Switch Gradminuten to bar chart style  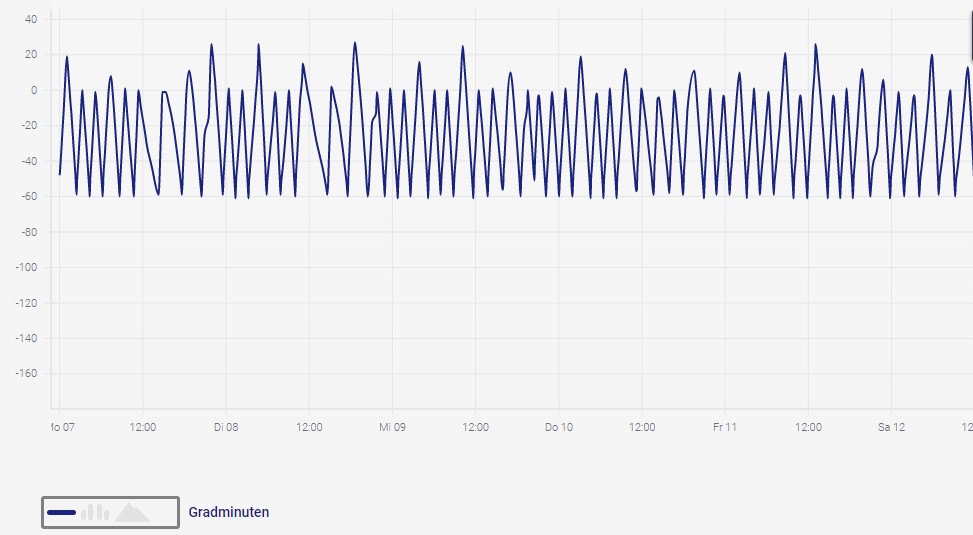point(95,512)
